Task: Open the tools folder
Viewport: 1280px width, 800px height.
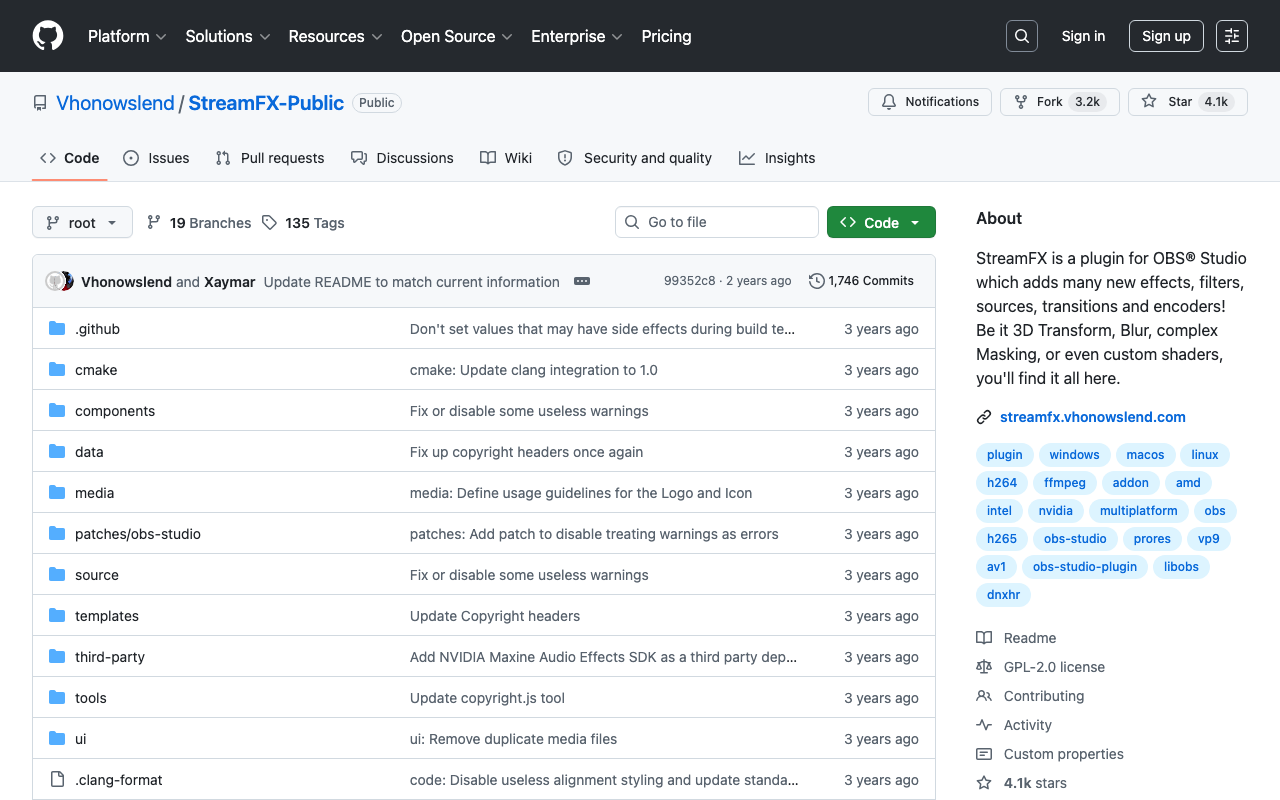Action: click(x=91, y=698)
